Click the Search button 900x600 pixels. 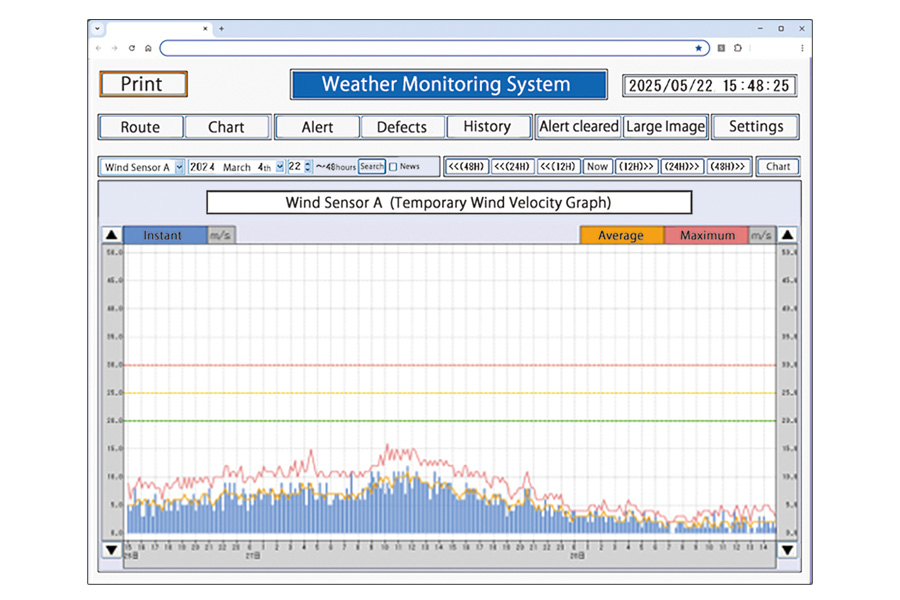[372, 167]
